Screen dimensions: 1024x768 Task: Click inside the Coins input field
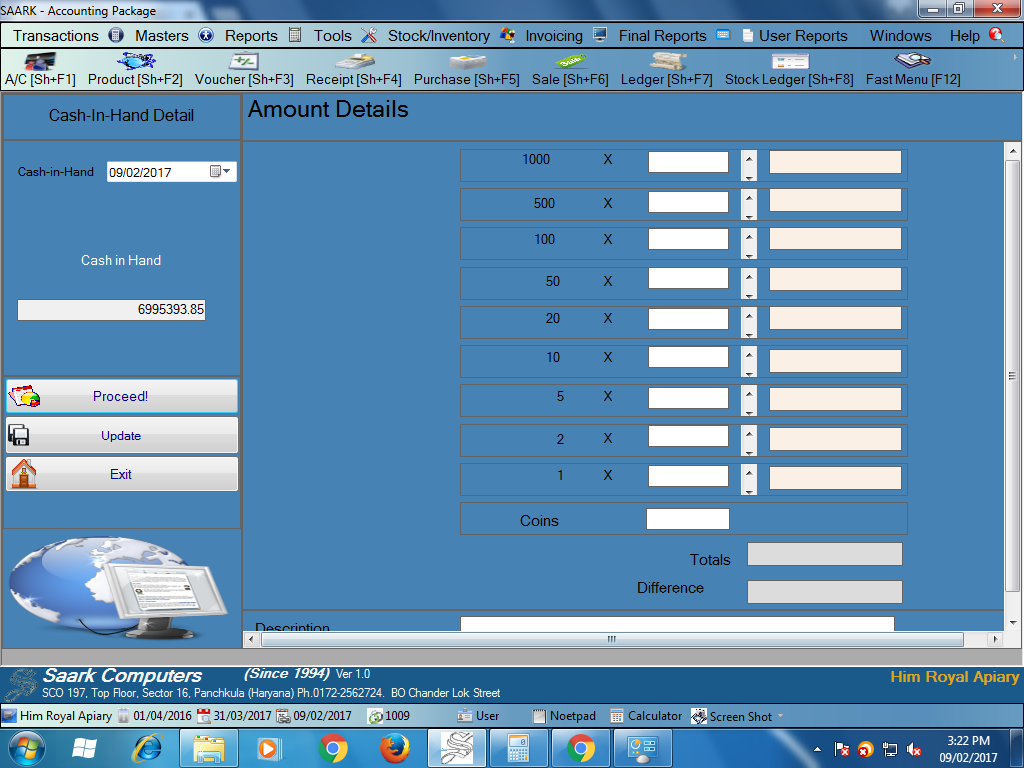[x=688, y=518]
